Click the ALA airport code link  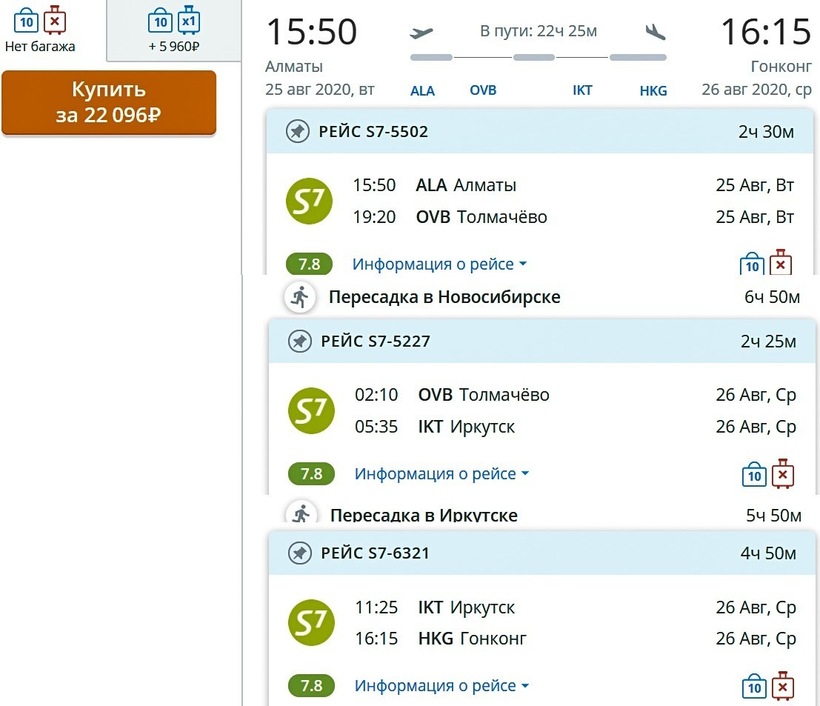[423, 90]
